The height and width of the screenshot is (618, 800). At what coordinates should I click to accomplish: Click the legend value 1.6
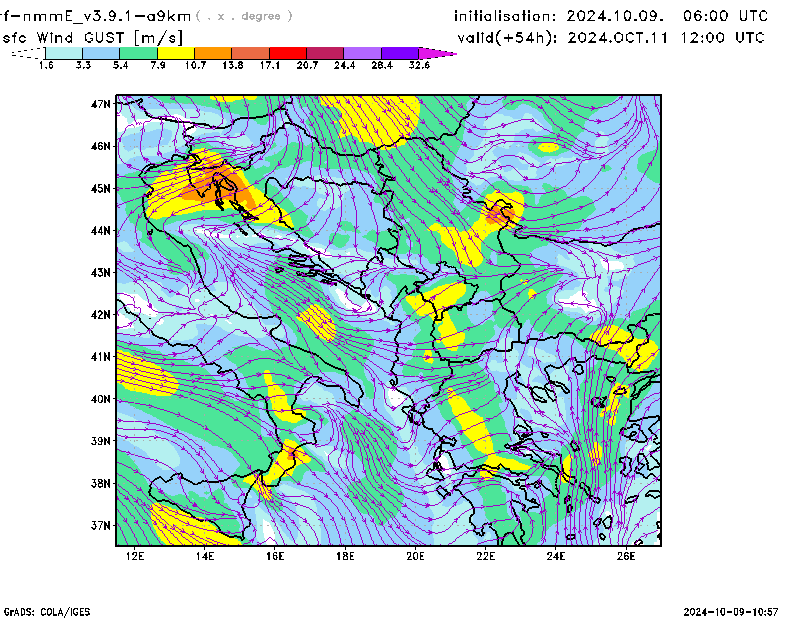(x=46, y=65)
